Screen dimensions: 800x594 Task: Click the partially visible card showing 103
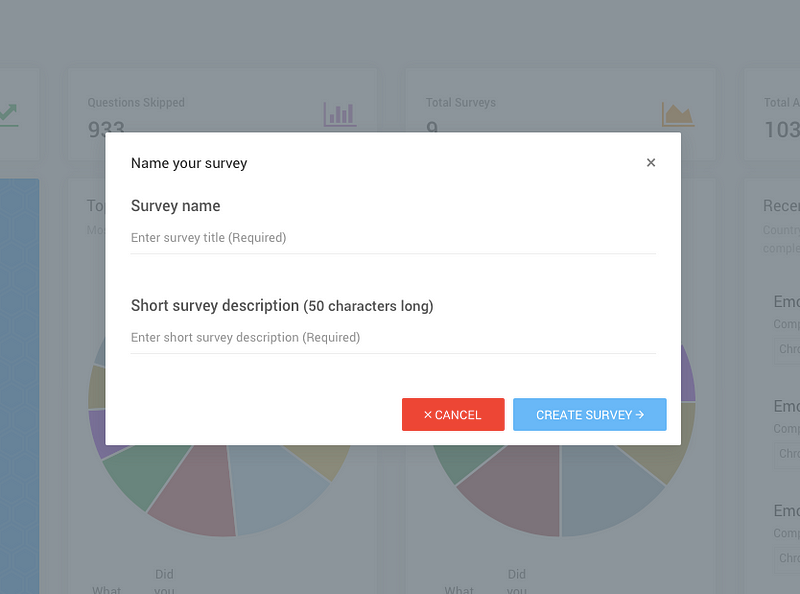click(x=771, y=115)
